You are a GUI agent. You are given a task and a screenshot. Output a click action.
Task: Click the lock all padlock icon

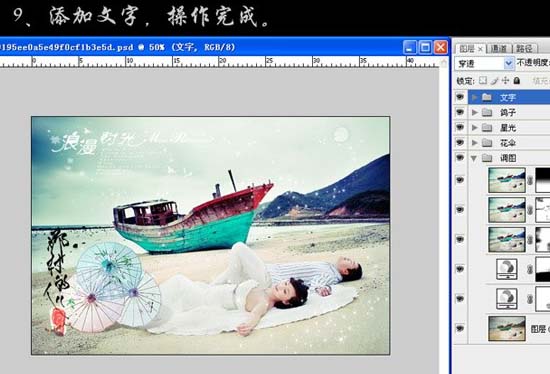point(517,80)
